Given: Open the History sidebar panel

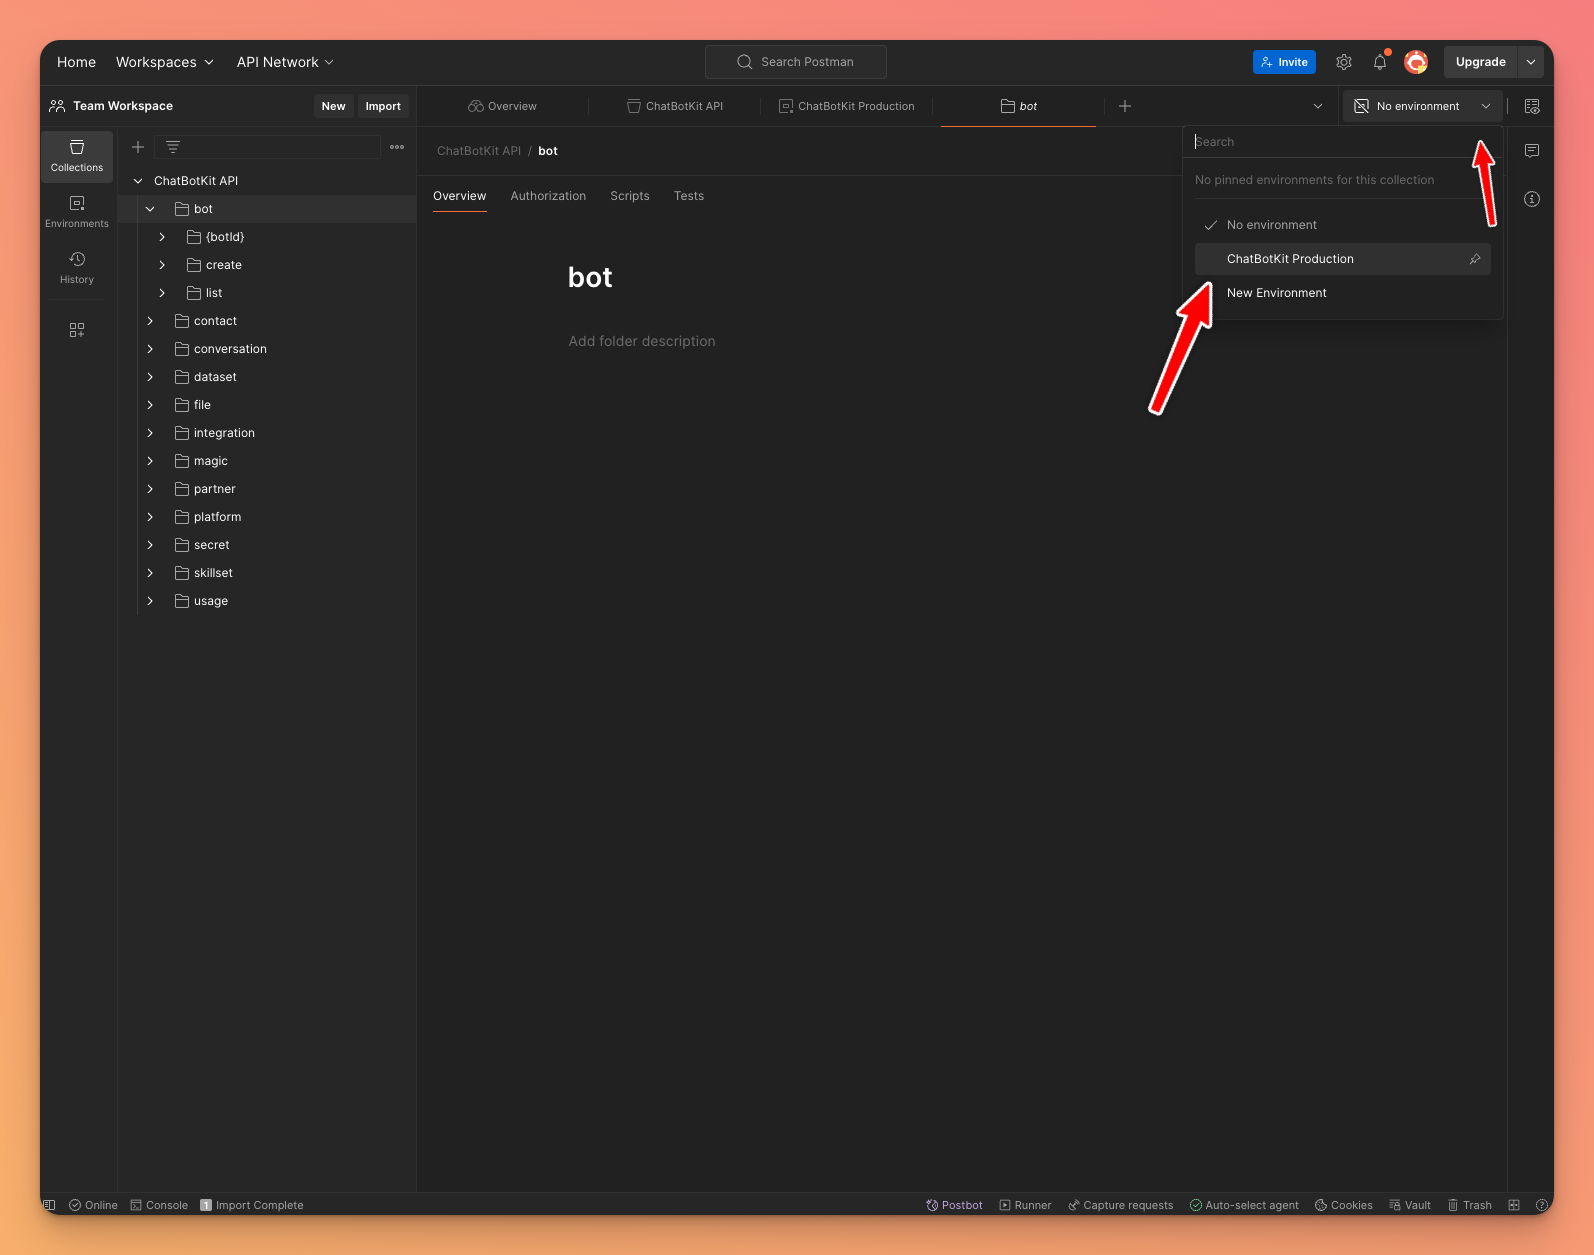Looking at the screenshot, I should pyautogui.click(x=77, y=268).
